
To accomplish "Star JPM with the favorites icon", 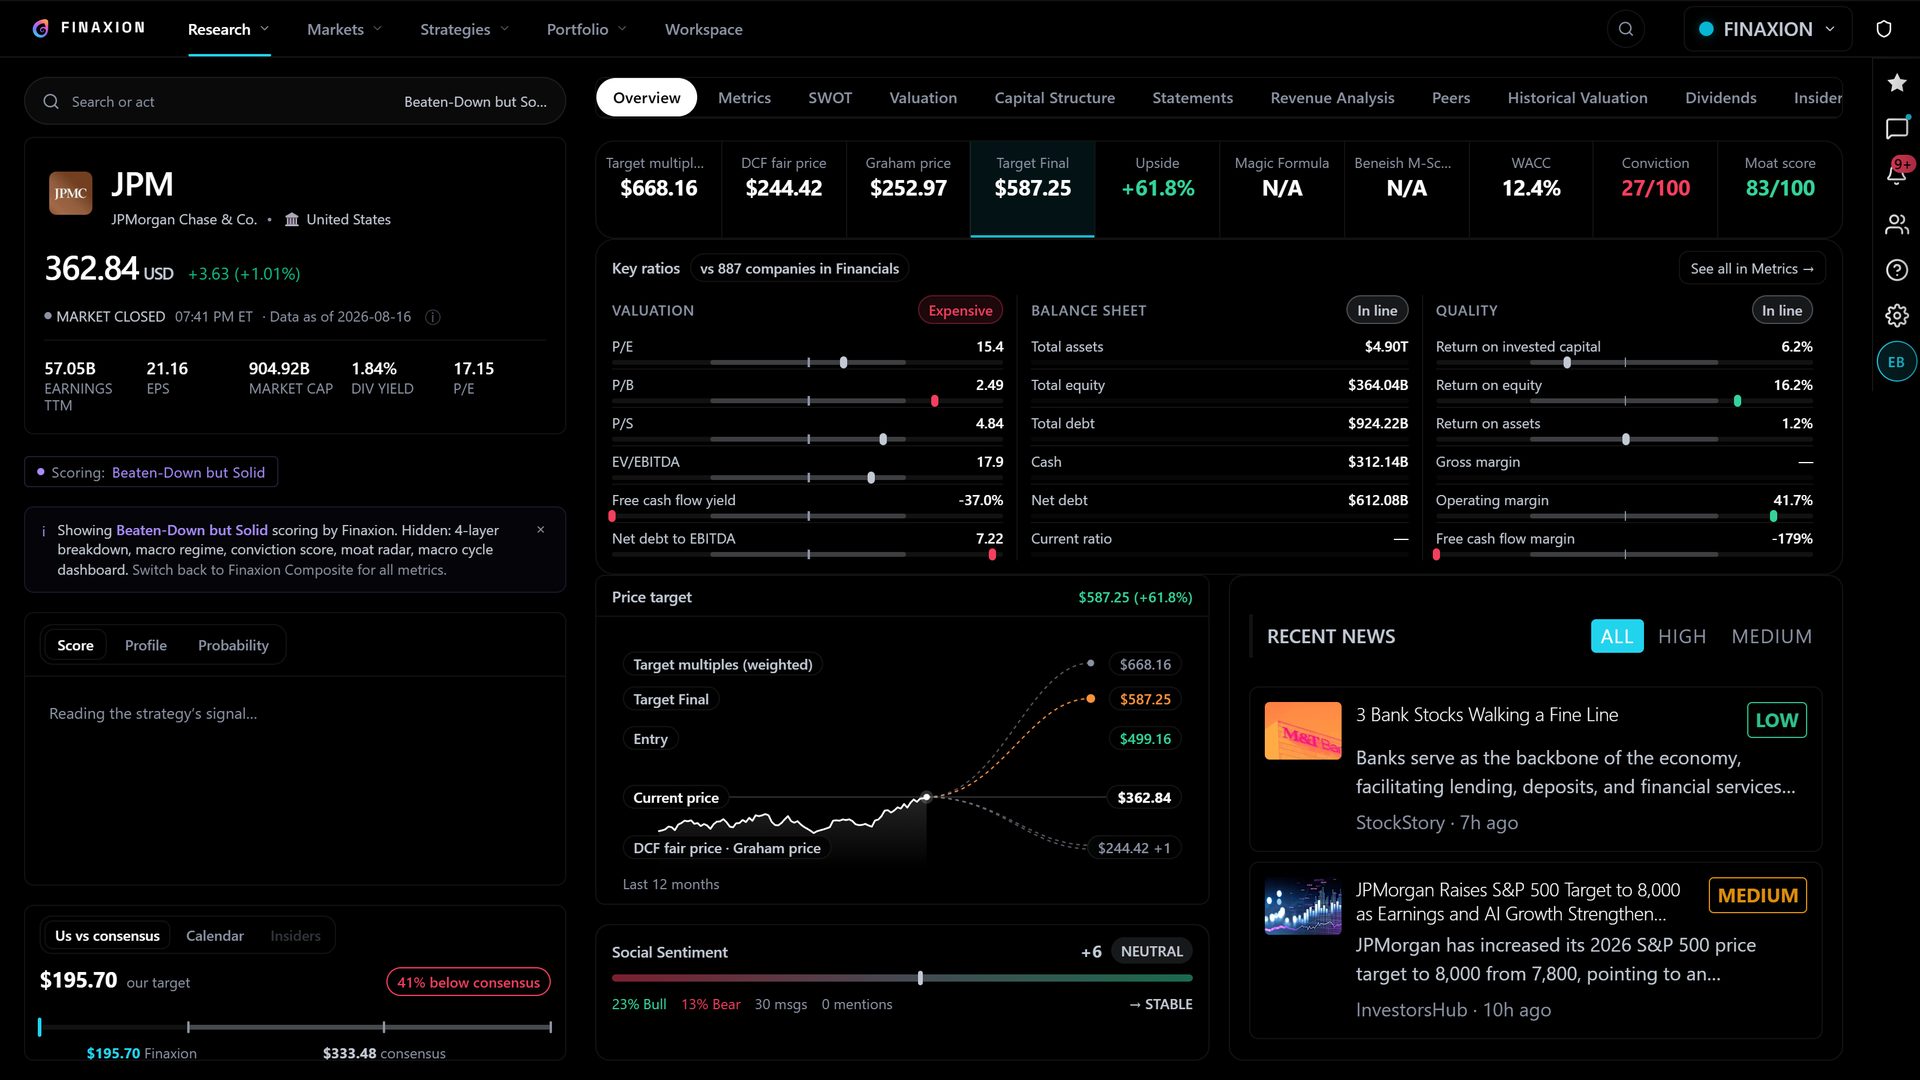I will coord(1896,83).
